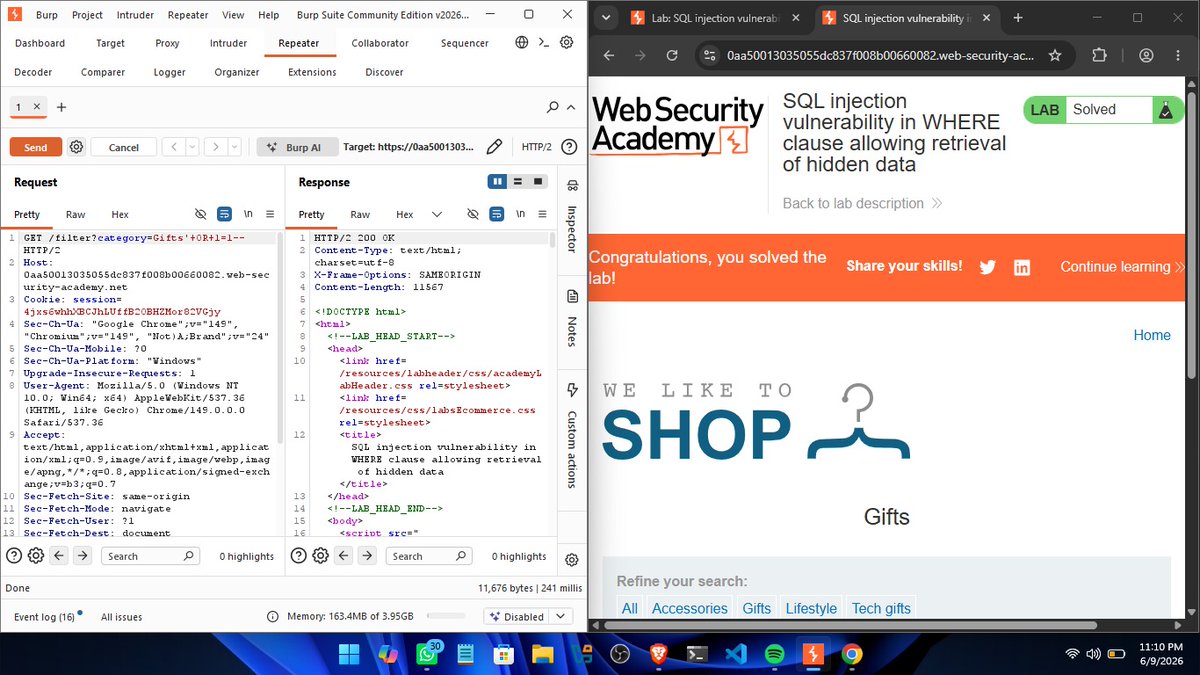Toggle hide non-printable chars in Request
This screenshot has height=675, width=1200.
[x=200, y=214]
